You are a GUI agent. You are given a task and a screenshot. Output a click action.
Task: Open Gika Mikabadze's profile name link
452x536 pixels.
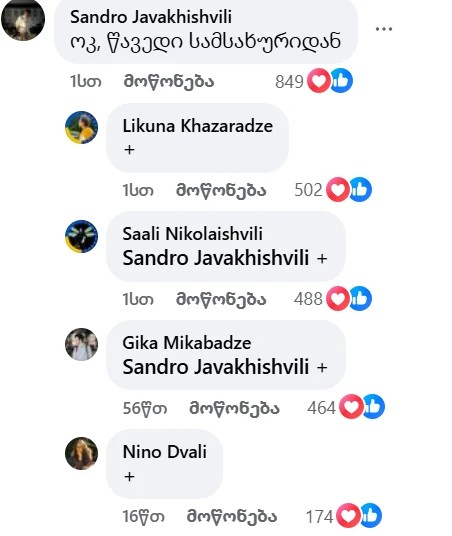point(187,343)
